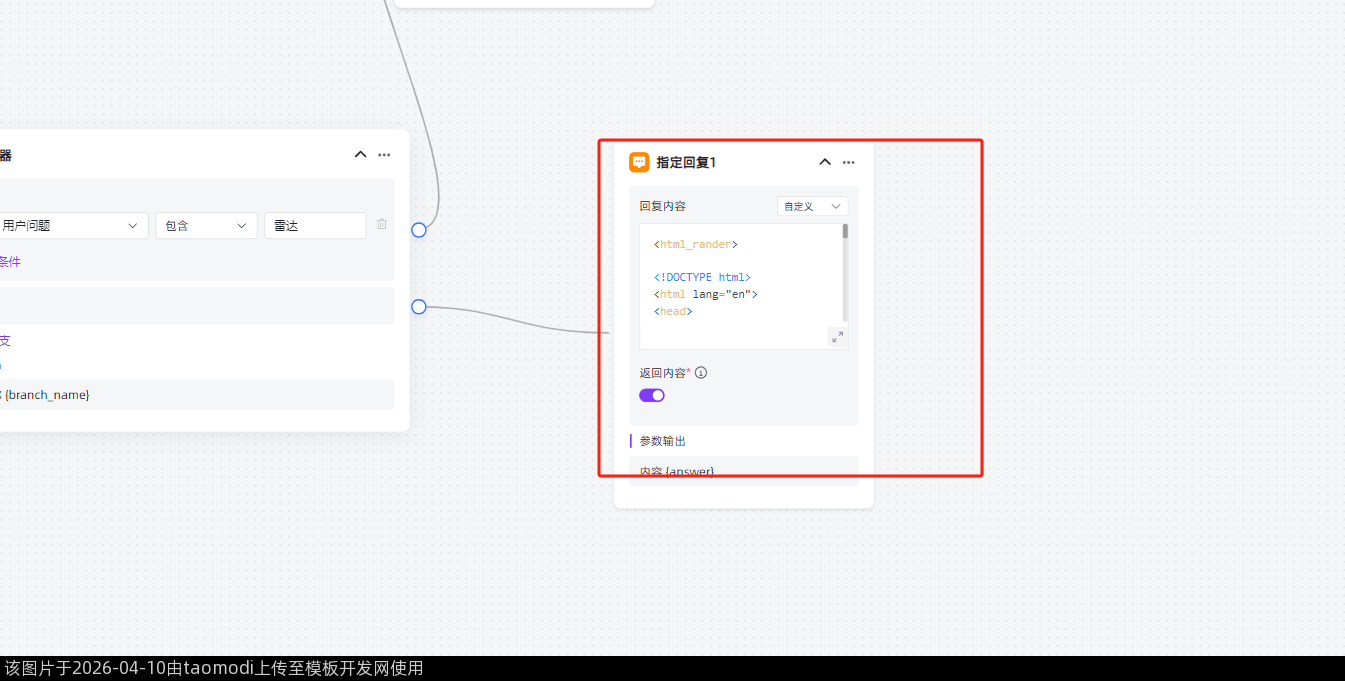Click the lower output port of the left node
The height and width of the screenshot is (681, 1345).
point(419,307)
